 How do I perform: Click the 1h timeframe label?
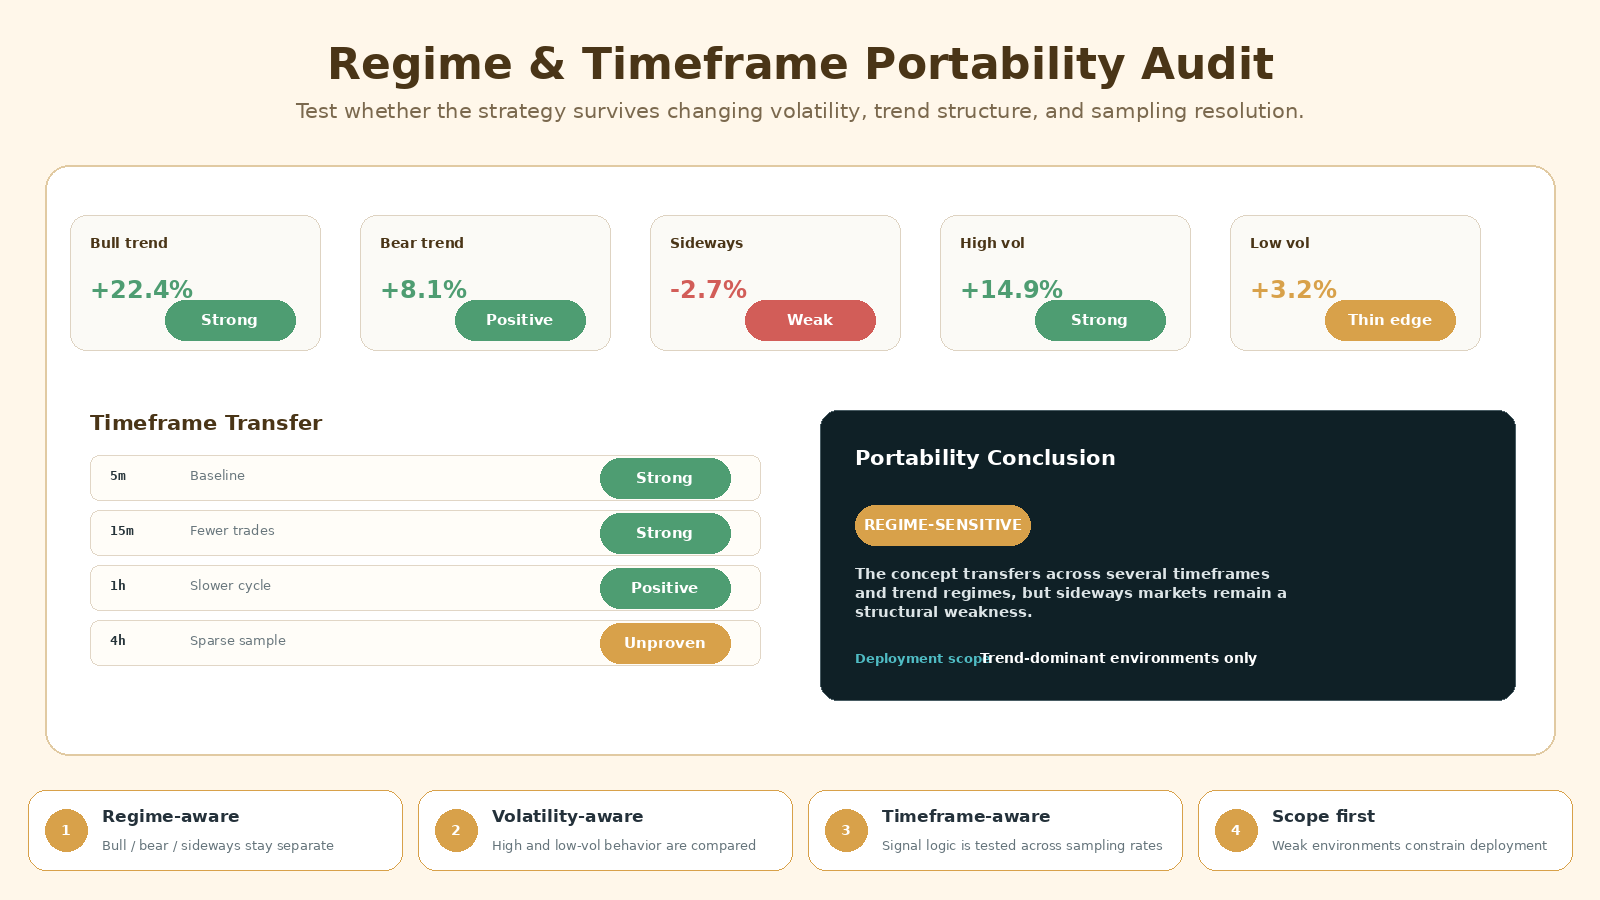point(118,586)
